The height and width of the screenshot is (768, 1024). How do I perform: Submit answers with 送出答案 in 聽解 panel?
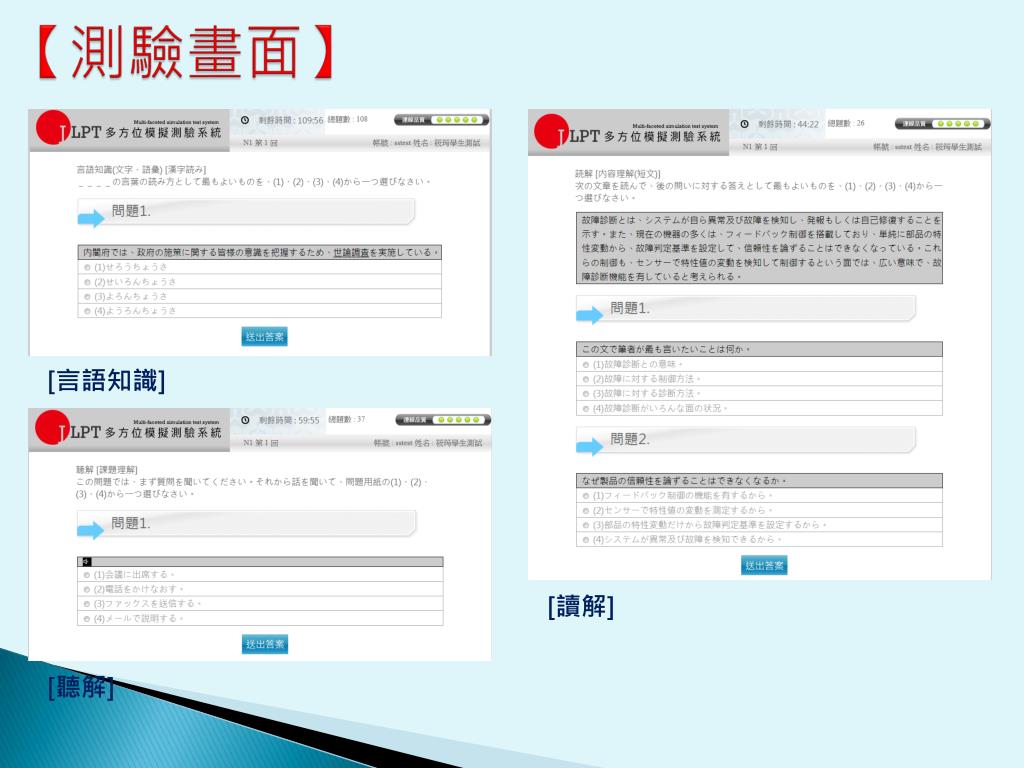264,645
